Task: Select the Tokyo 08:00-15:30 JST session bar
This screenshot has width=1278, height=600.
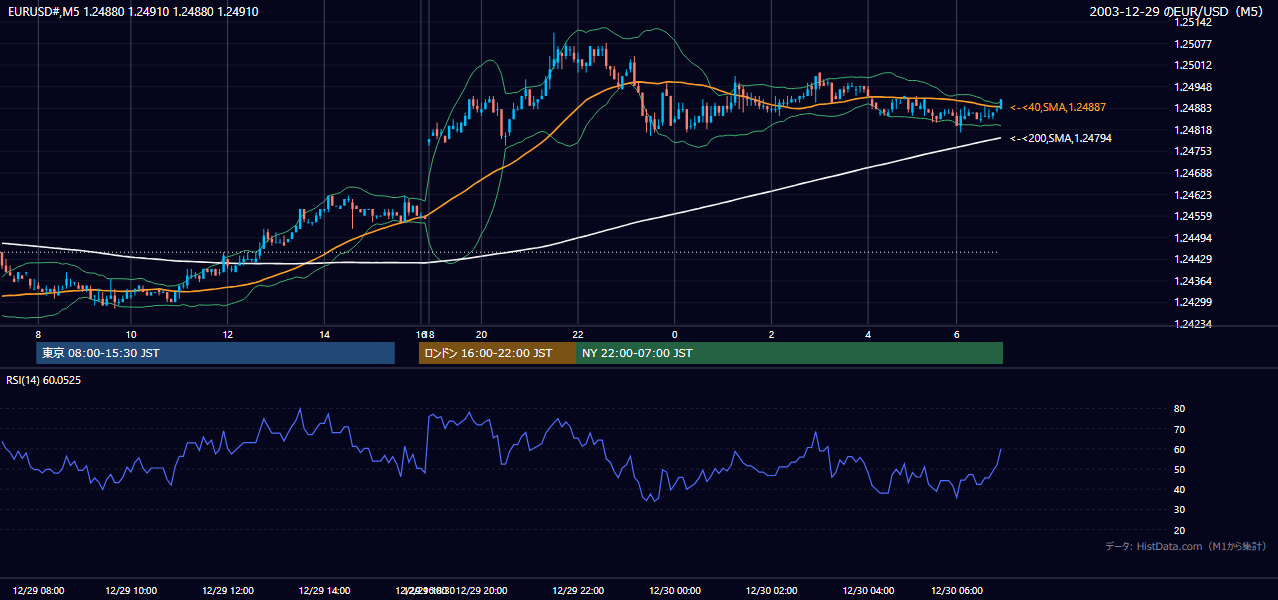Action: tap(215, 353)
